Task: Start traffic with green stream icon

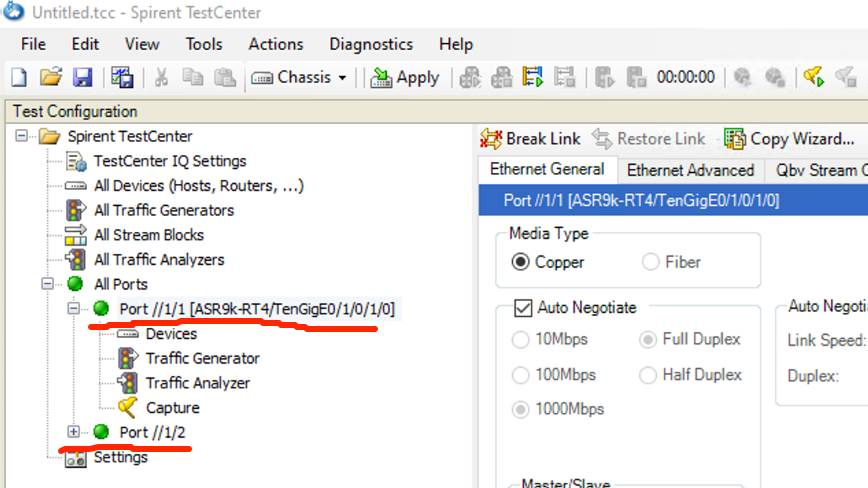Action: 533,77
